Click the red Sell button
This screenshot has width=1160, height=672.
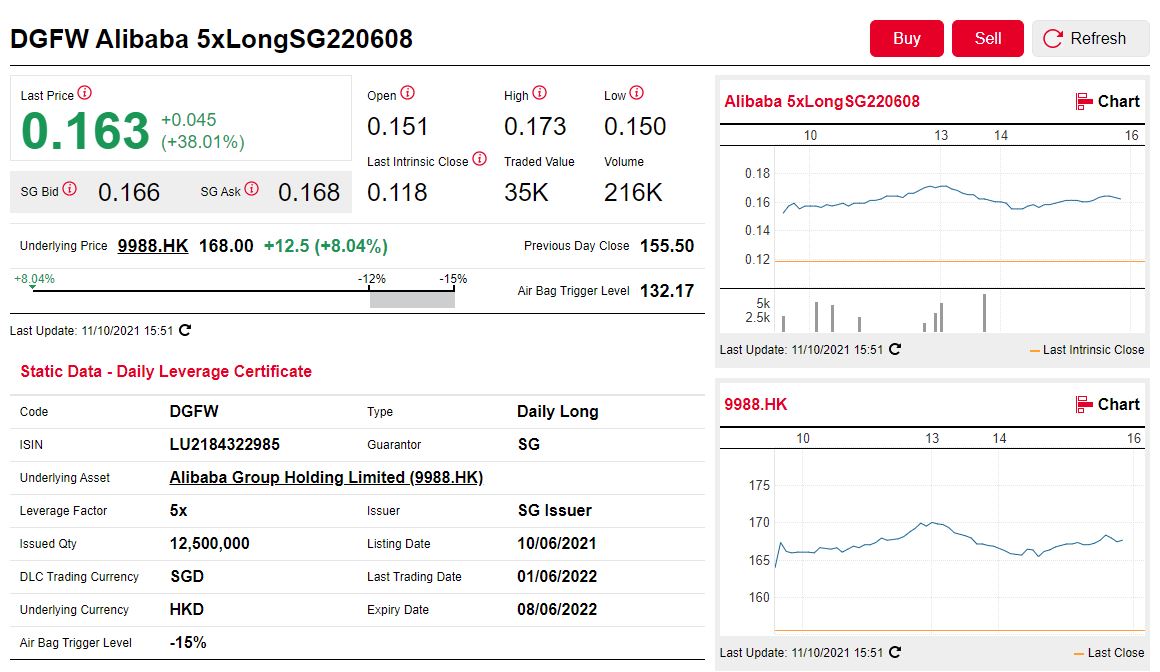coord(988,38)
